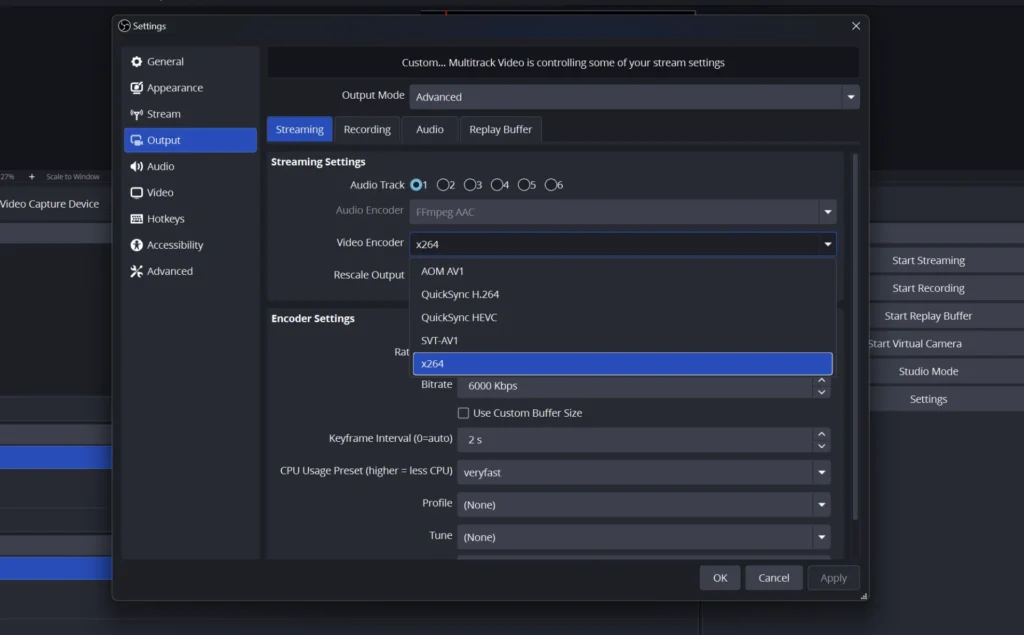Open the General settings page
This screenshot has height=635, width=1024.
190,61
